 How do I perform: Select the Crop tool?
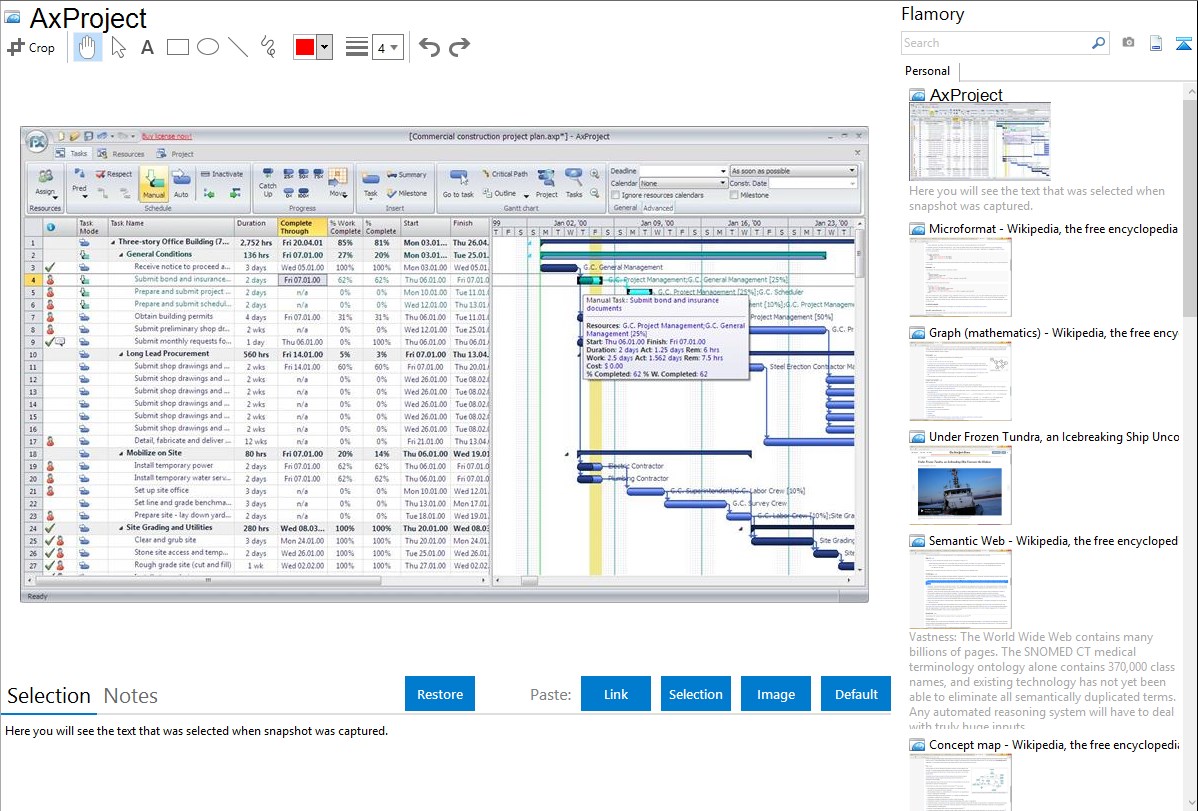click(31, 47)
